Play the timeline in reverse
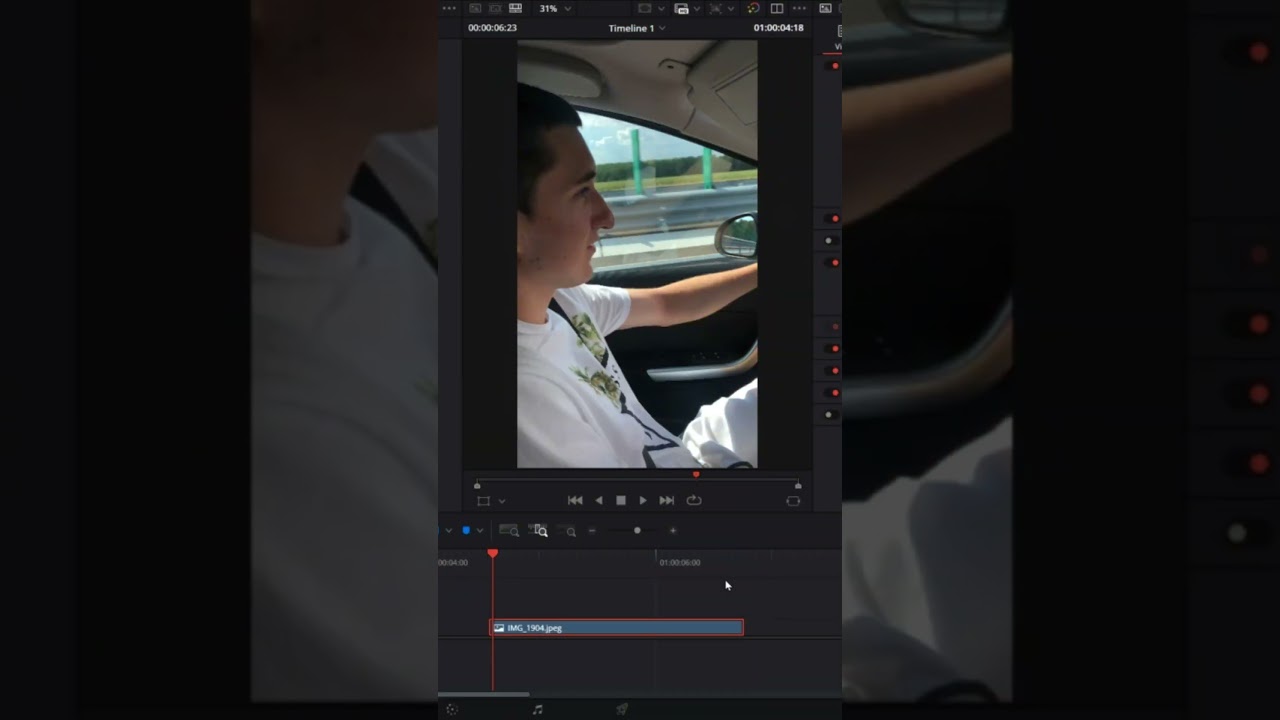 [599, 500]
